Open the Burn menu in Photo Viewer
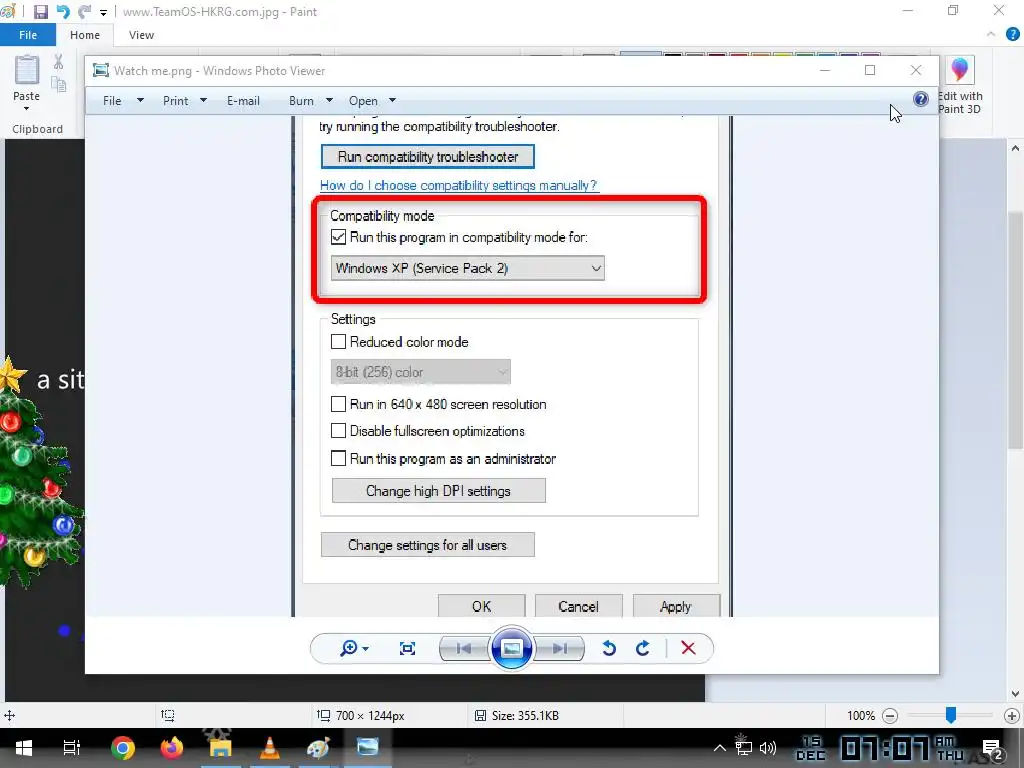 click(301, 101)
